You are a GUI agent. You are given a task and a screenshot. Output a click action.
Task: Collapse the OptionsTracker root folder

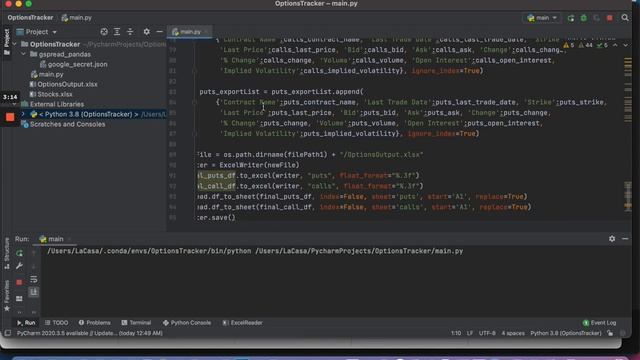click(15, 44)
